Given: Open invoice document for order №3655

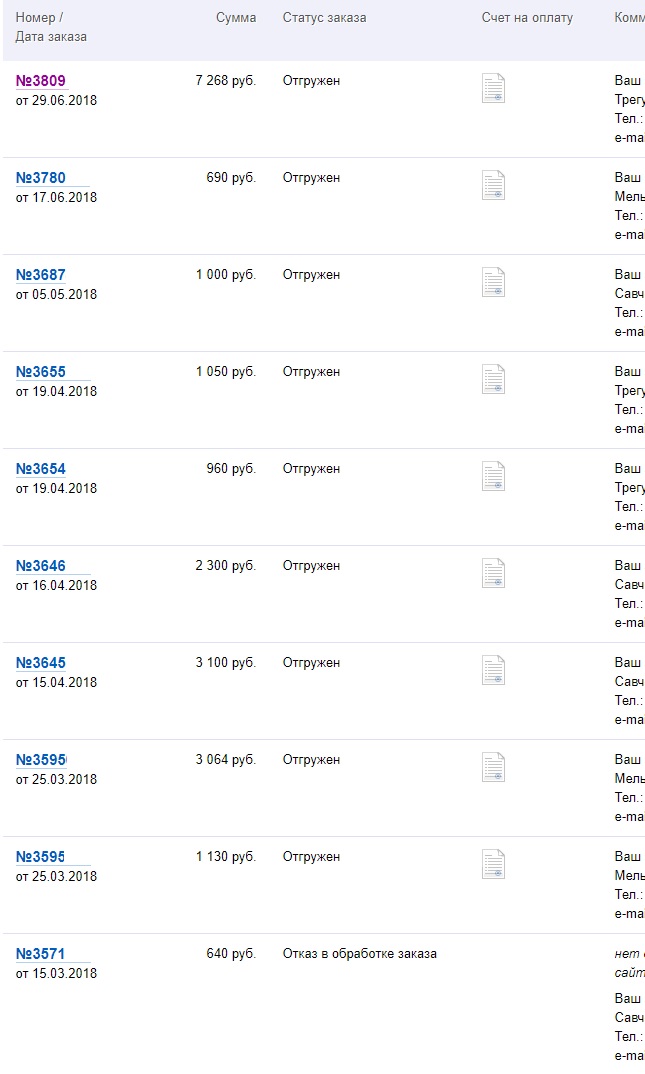Looking at the screenshot, I should click(x=493, y=379).
